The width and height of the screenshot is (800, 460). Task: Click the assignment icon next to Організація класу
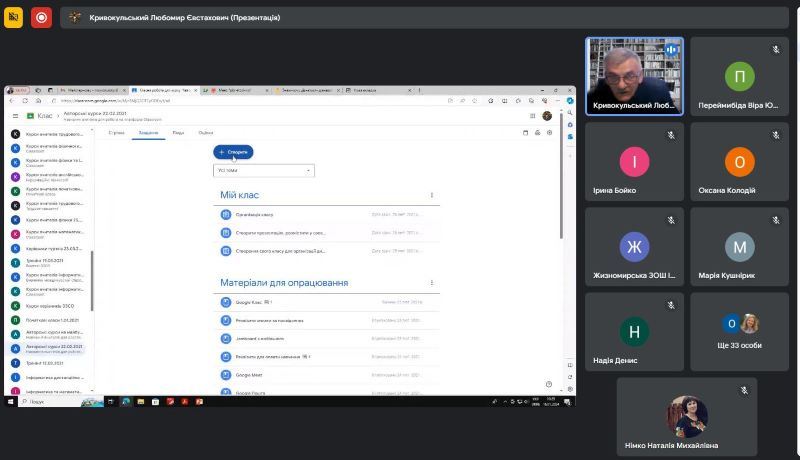point(226,215)
